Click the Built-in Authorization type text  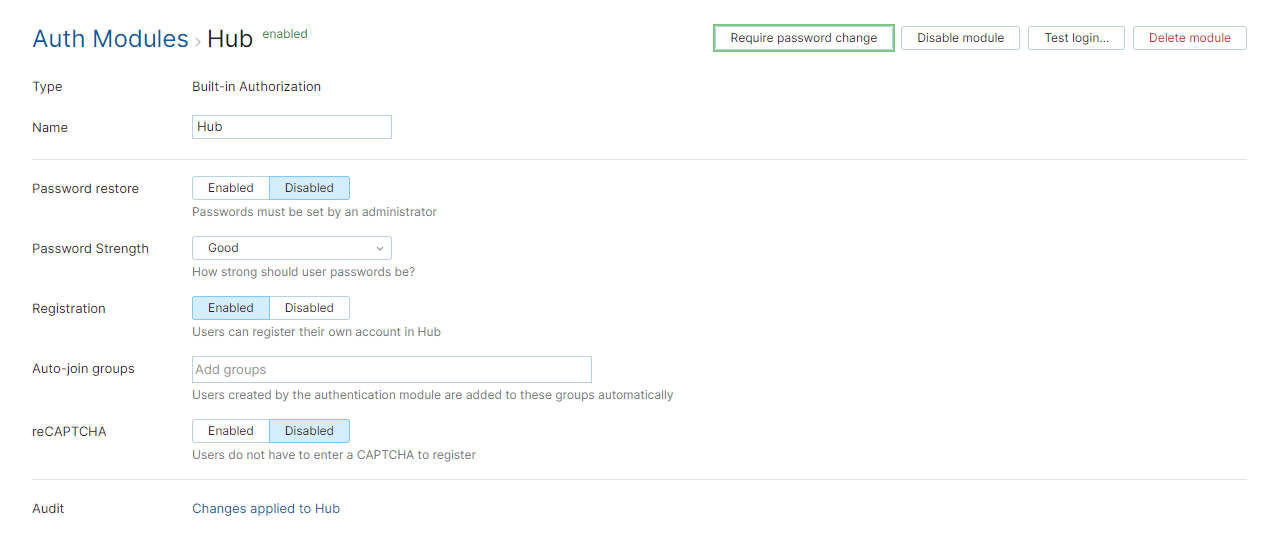click(x=256, y=87)
